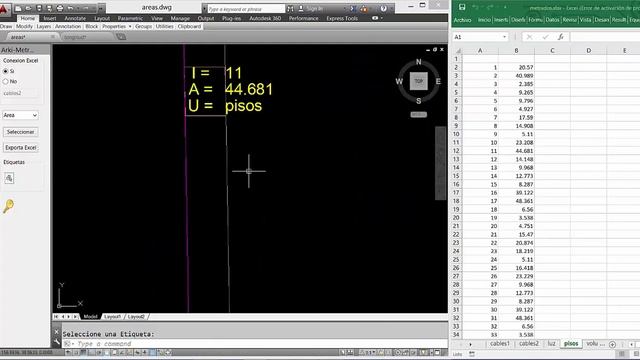This screenshot has height=360, width=640.
Task: Click the Excel formula confirm check icon
Action: point(545,37)
